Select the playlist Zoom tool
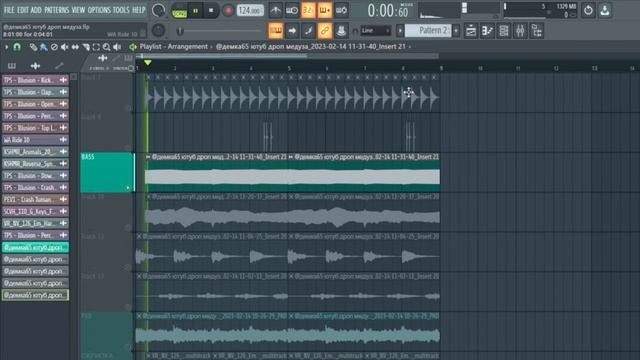This screenshot has height=360, width=640. (x=107, y=47)
